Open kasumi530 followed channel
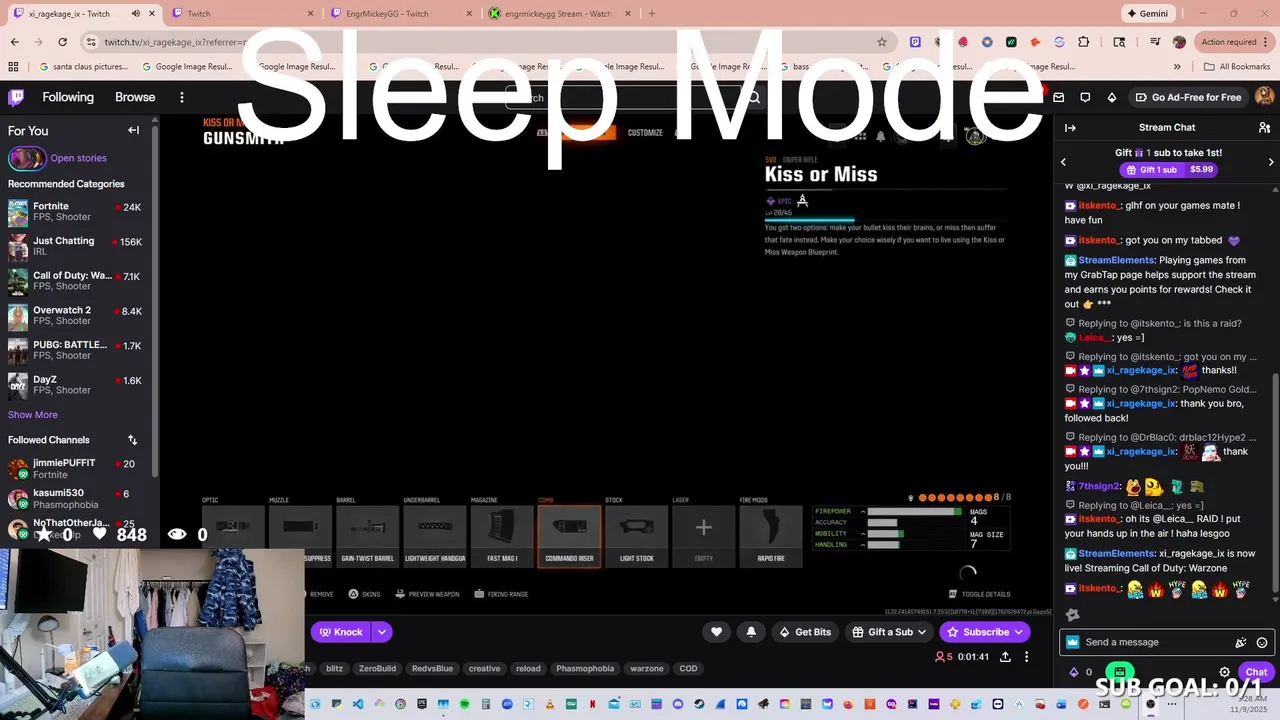The height and width of the screenshot is (720, 1280). pos(77,499)
